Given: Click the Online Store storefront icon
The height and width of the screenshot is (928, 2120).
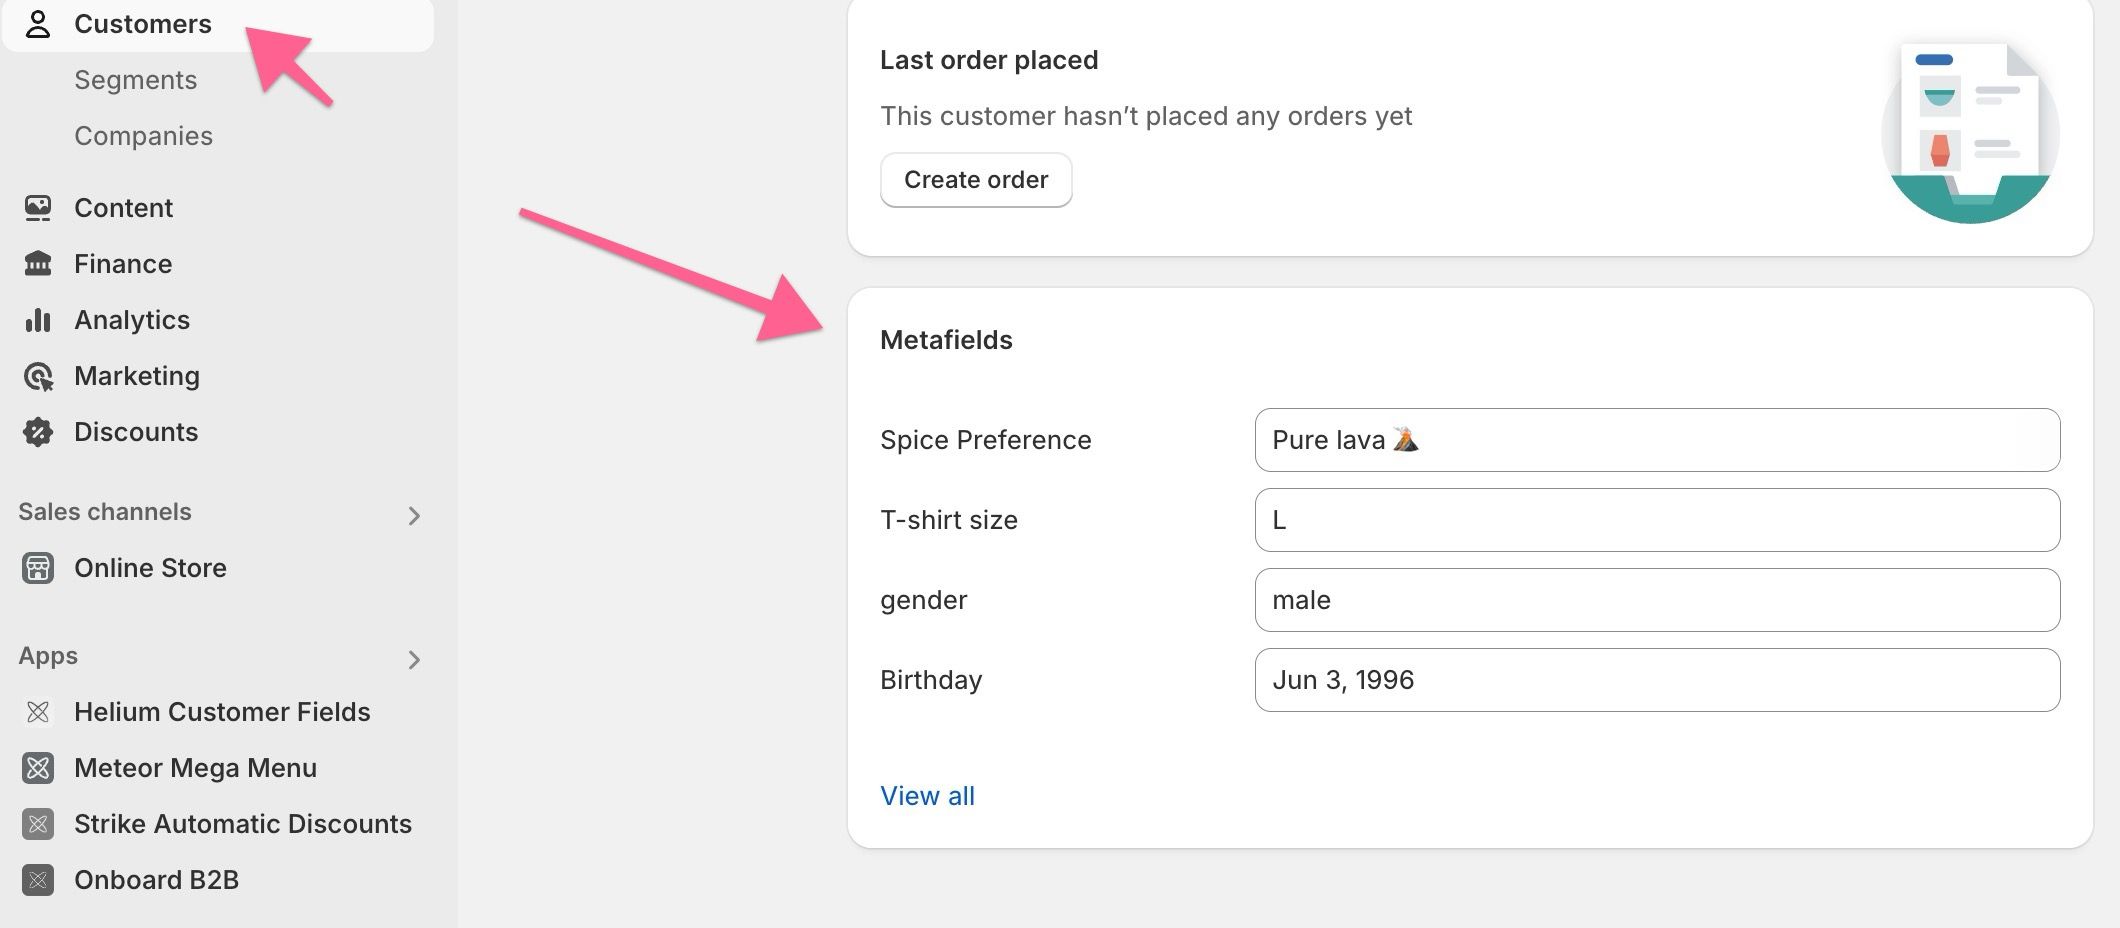Looking at the screenshot, I should click(x=38, y=568).
